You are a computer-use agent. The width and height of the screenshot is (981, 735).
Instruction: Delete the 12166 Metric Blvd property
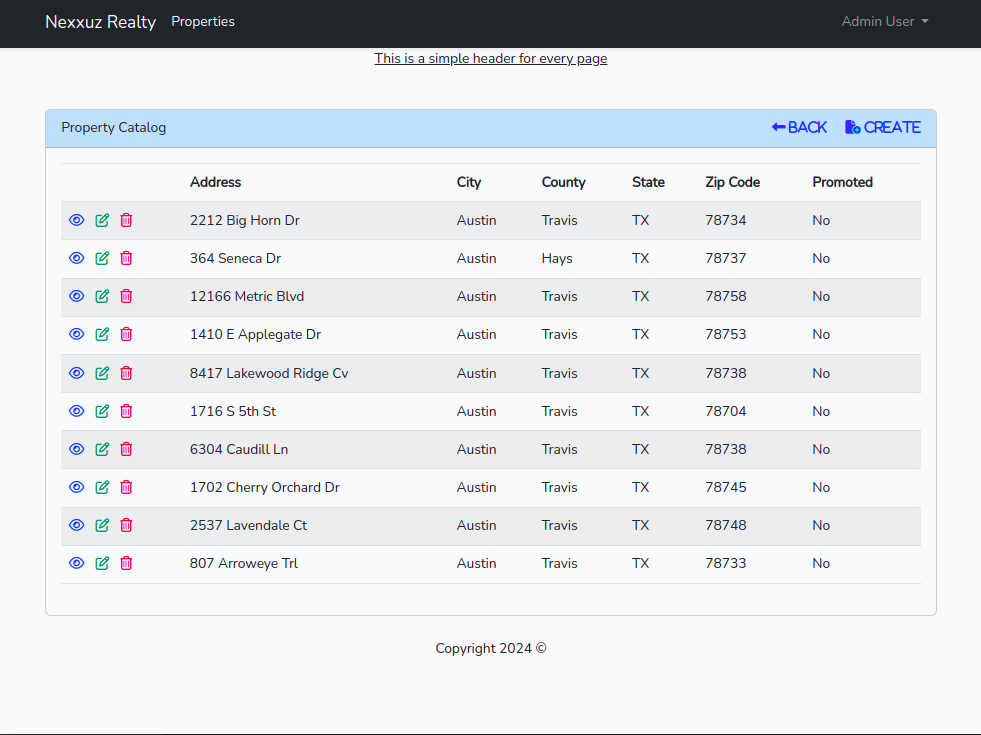(126, 296)
